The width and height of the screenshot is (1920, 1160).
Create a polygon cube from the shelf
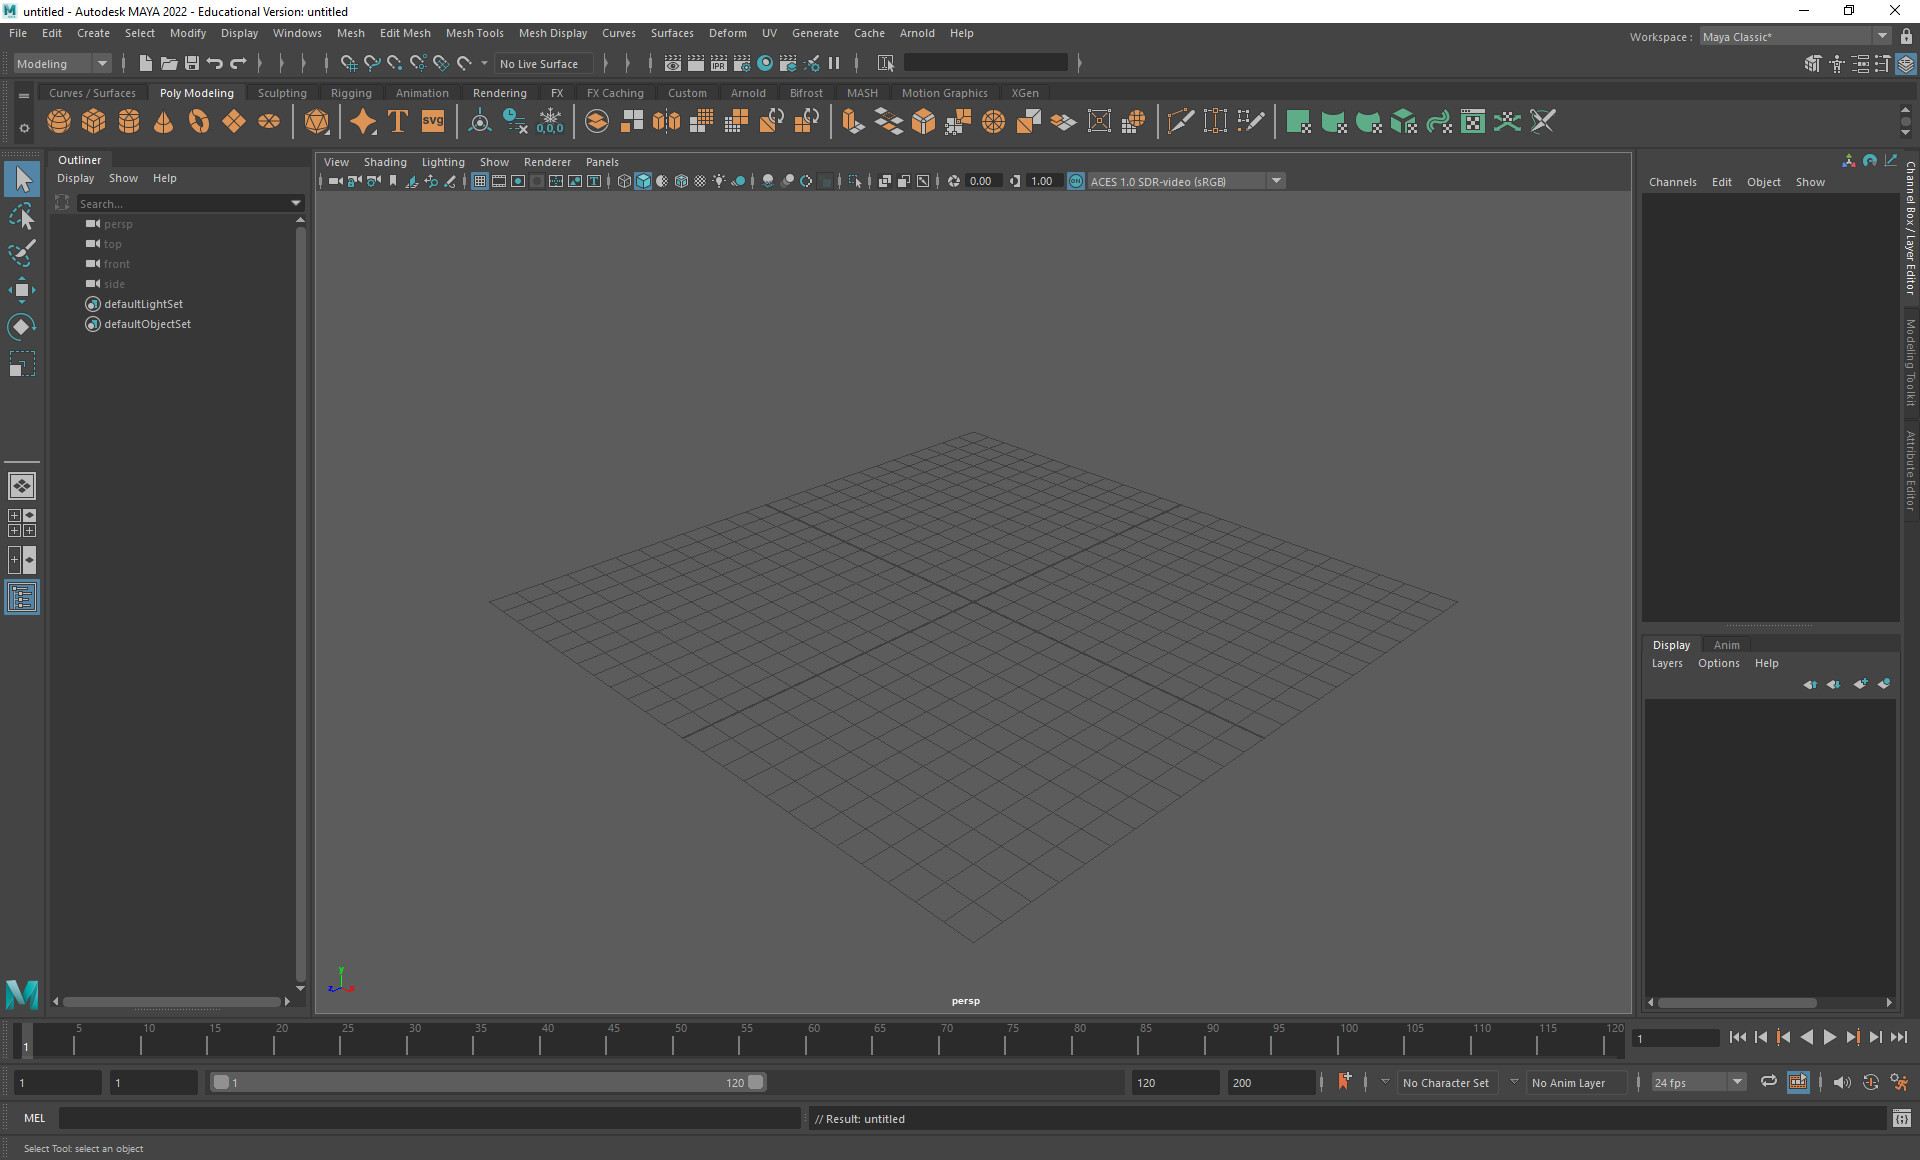point(93,122)
